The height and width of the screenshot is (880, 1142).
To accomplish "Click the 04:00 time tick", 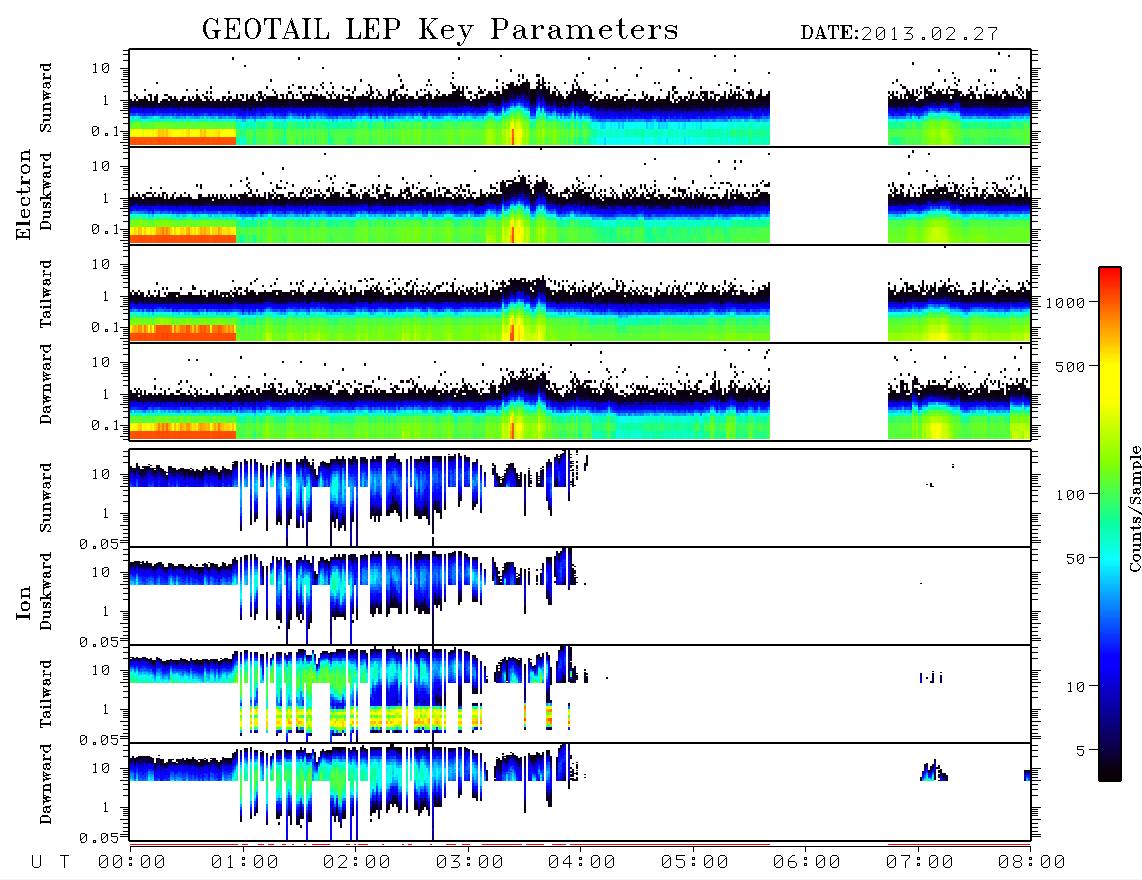I will (x=582, y=863).
